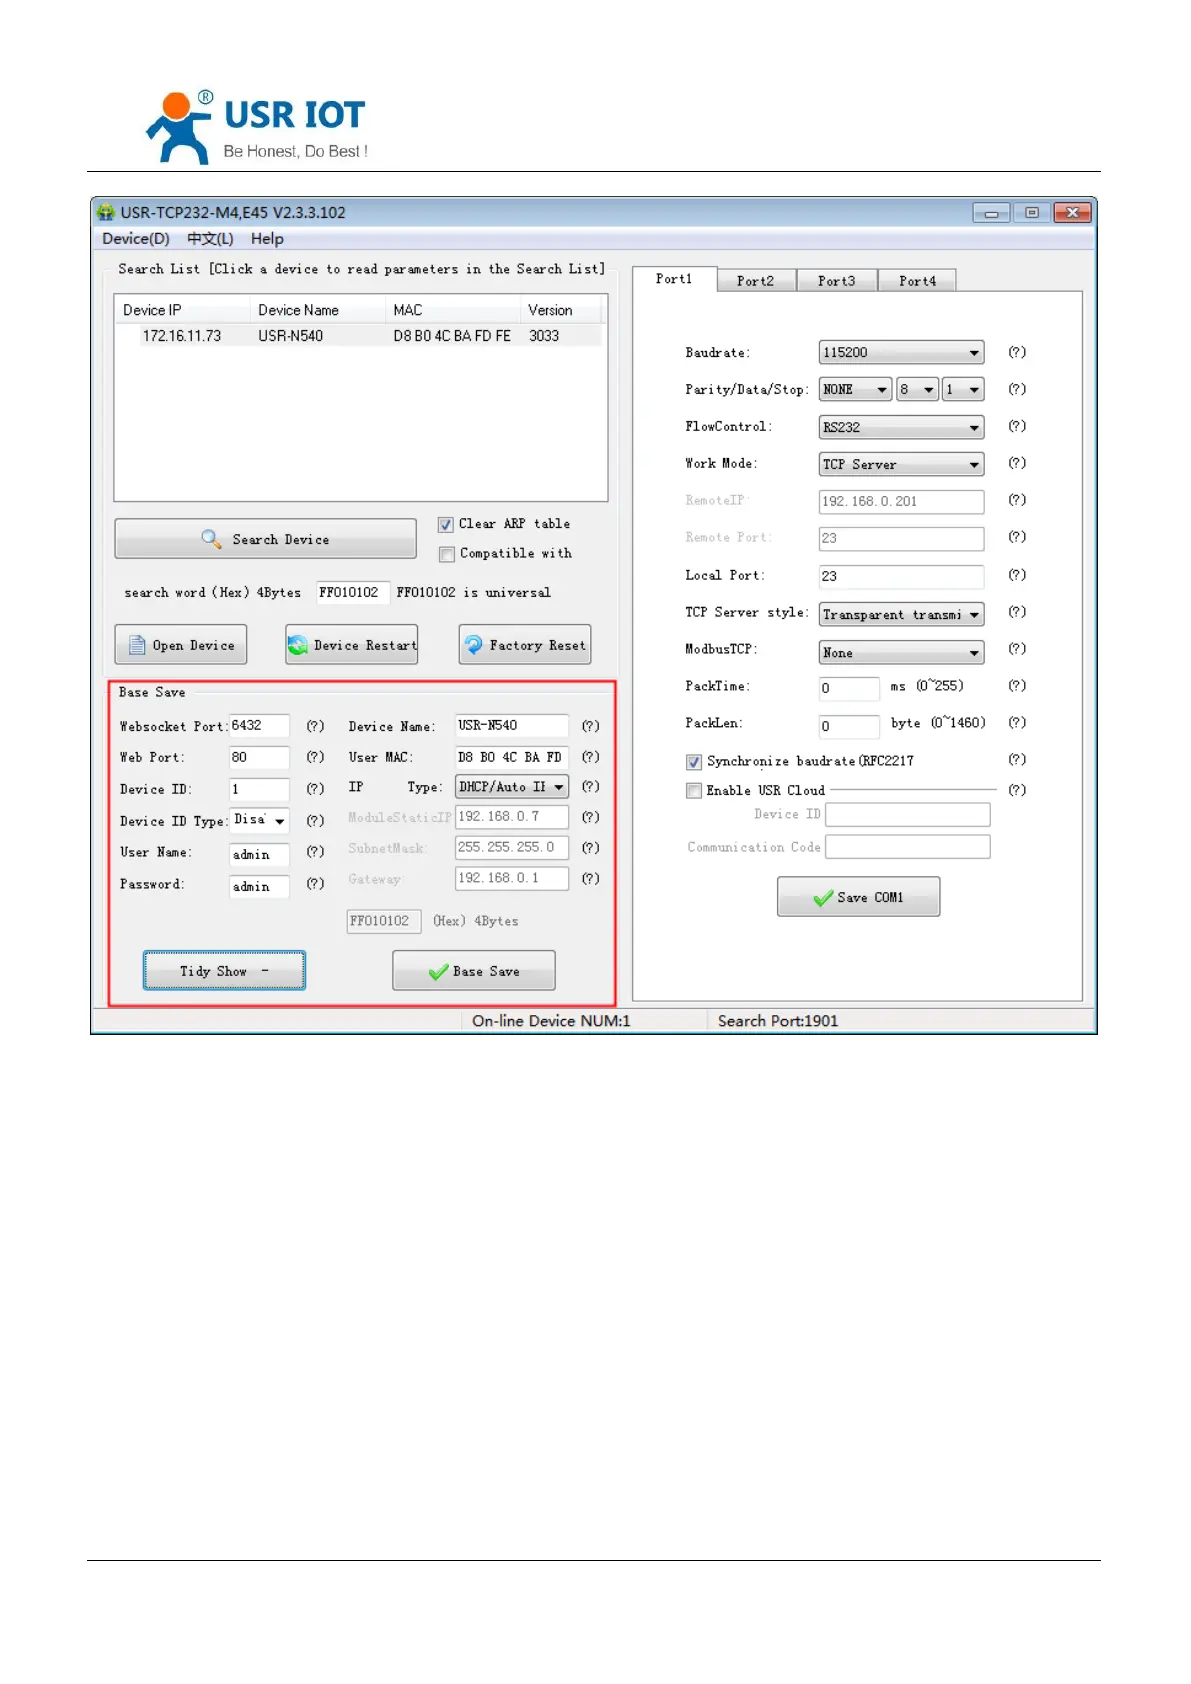The width and height of the screenshot is (1191, 1684).
Task: Click the User Name input field
Action: click(x=259, y=854)
